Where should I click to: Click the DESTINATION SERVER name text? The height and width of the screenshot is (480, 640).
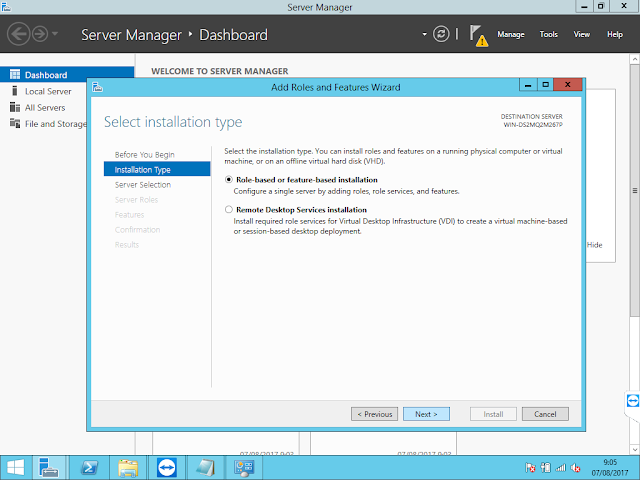click(x=533, y=124)
